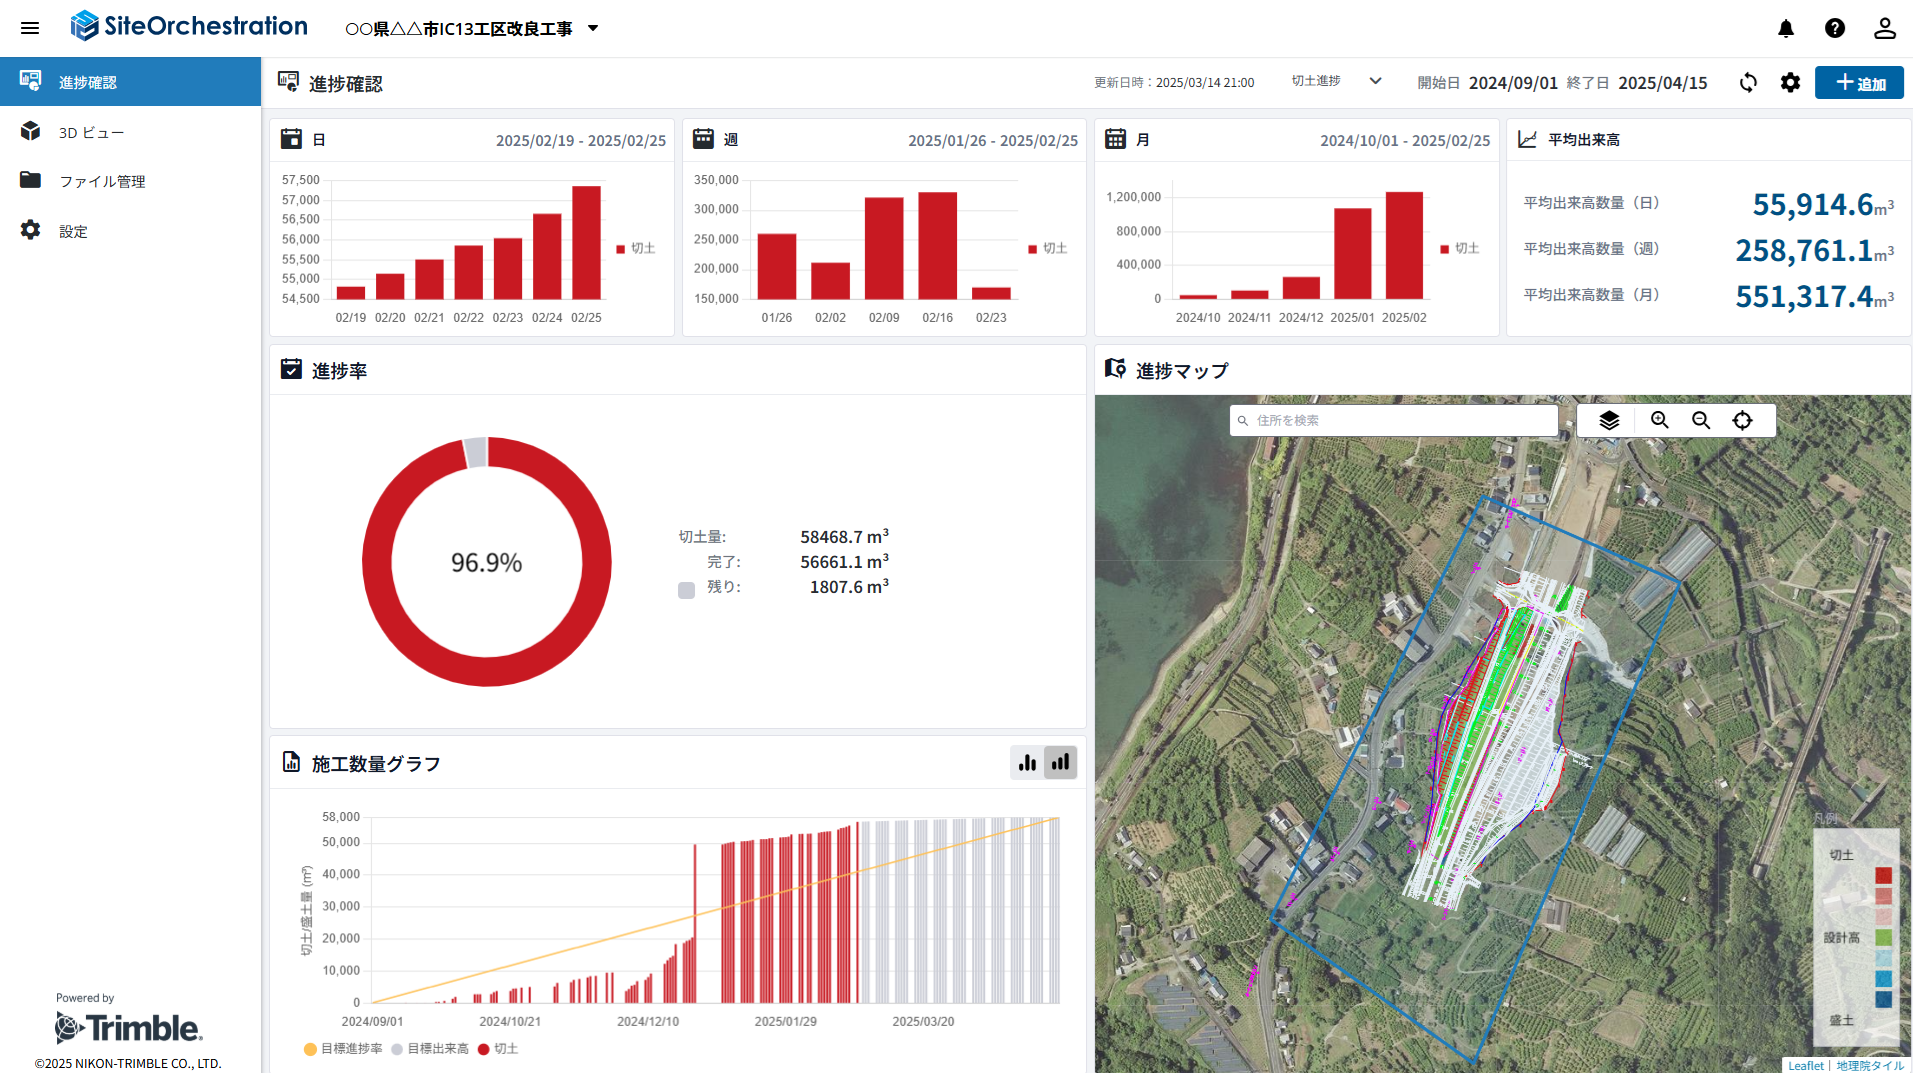This screenshot has height=1073, width=1913.
Task: Zoom in on the progress map
Action: (1660, 421)
